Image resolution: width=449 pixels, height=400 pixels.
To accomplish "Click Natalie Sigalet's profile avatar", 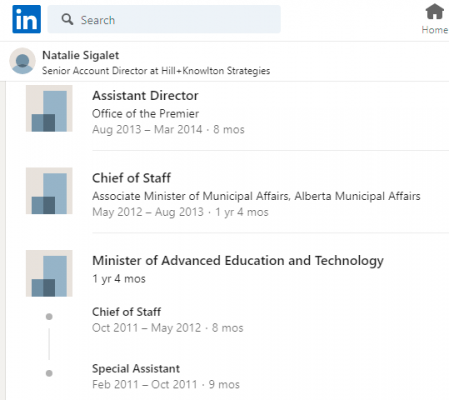I will coord(22,61).
